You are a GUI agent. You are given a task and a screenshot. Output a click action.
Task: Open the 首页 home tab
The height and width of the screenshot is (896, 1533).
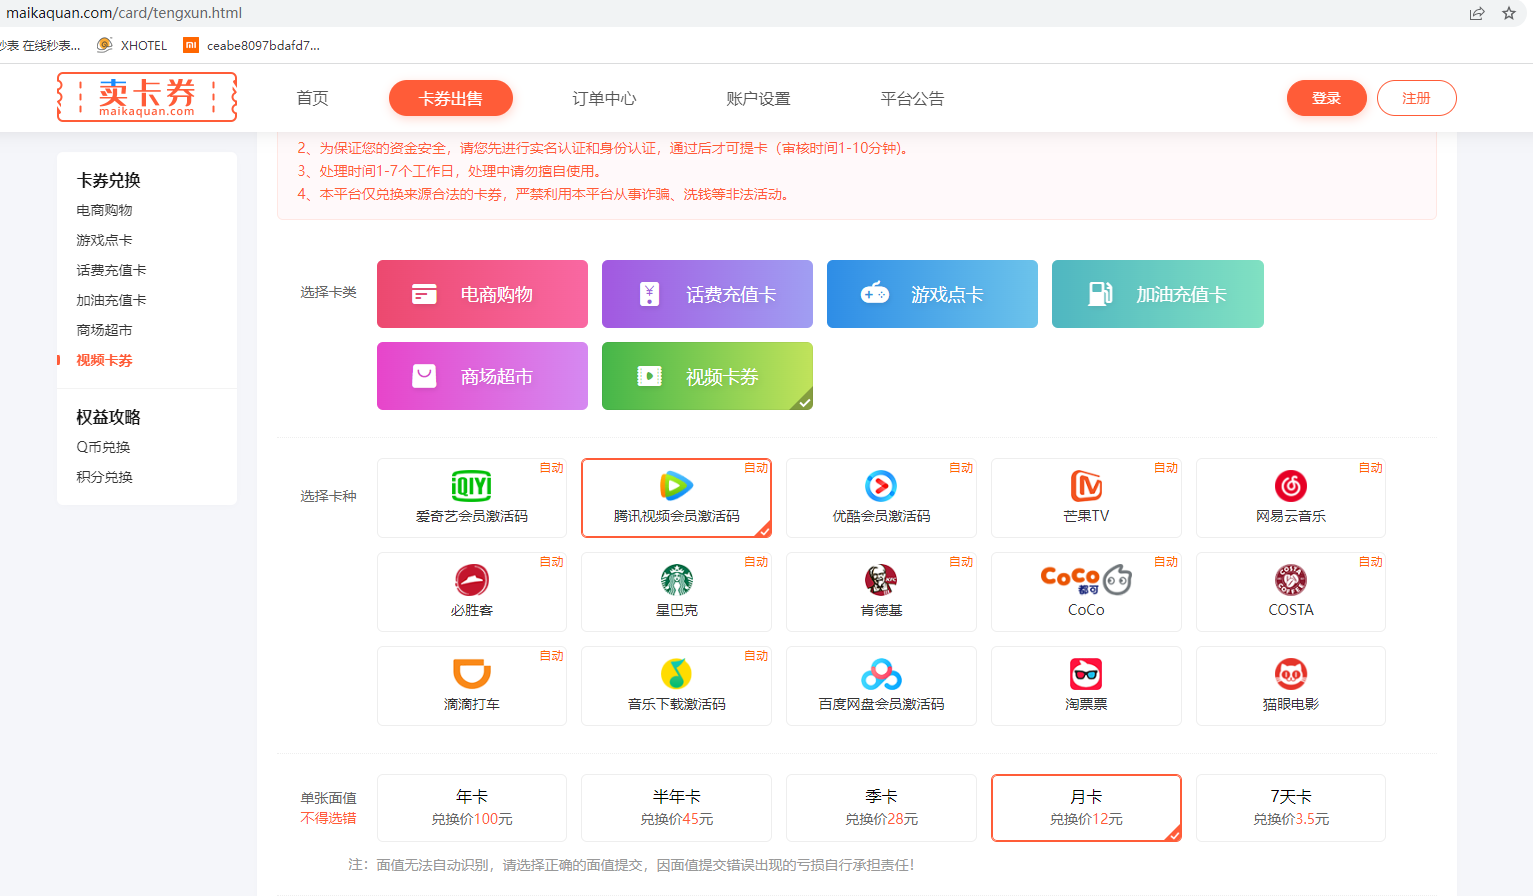(312, 98)
